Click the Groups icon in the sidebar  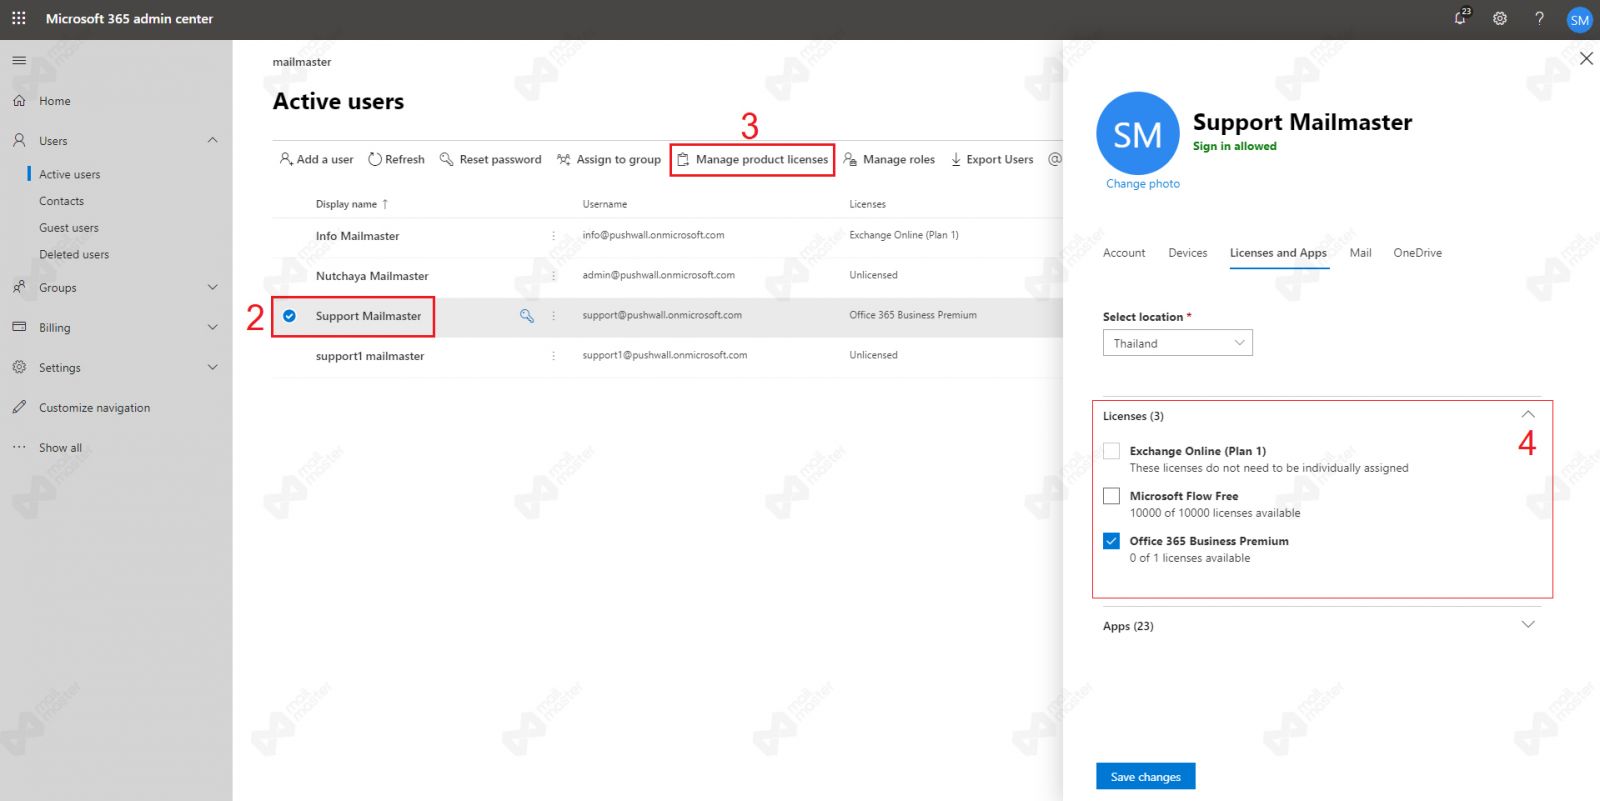pos(19,287)
